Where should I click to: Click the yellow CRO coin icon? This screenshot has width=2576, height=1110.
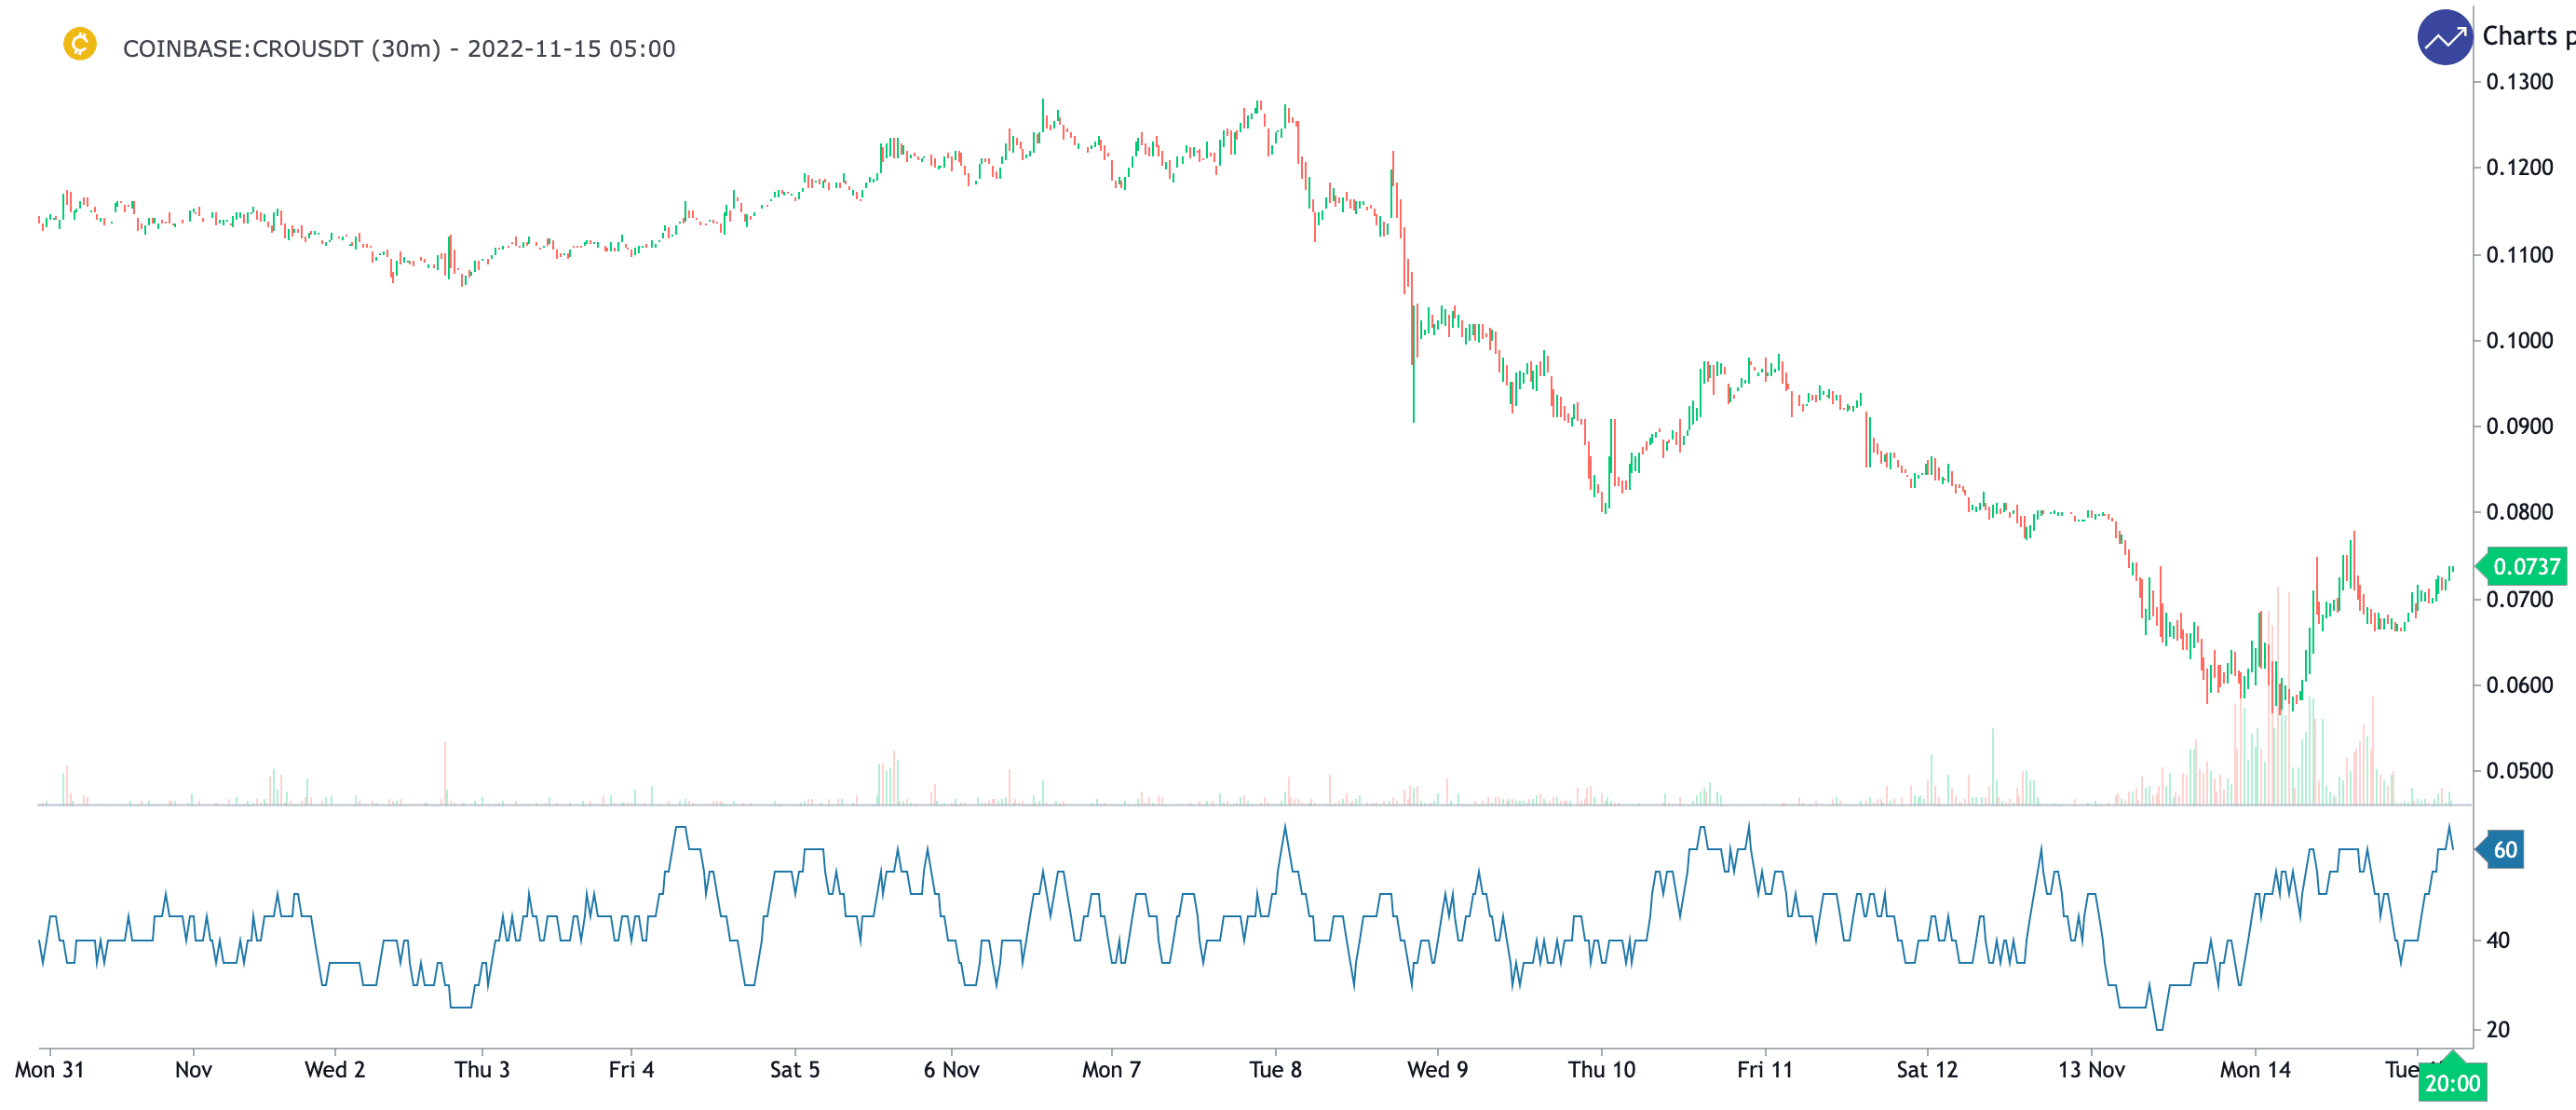80,44
